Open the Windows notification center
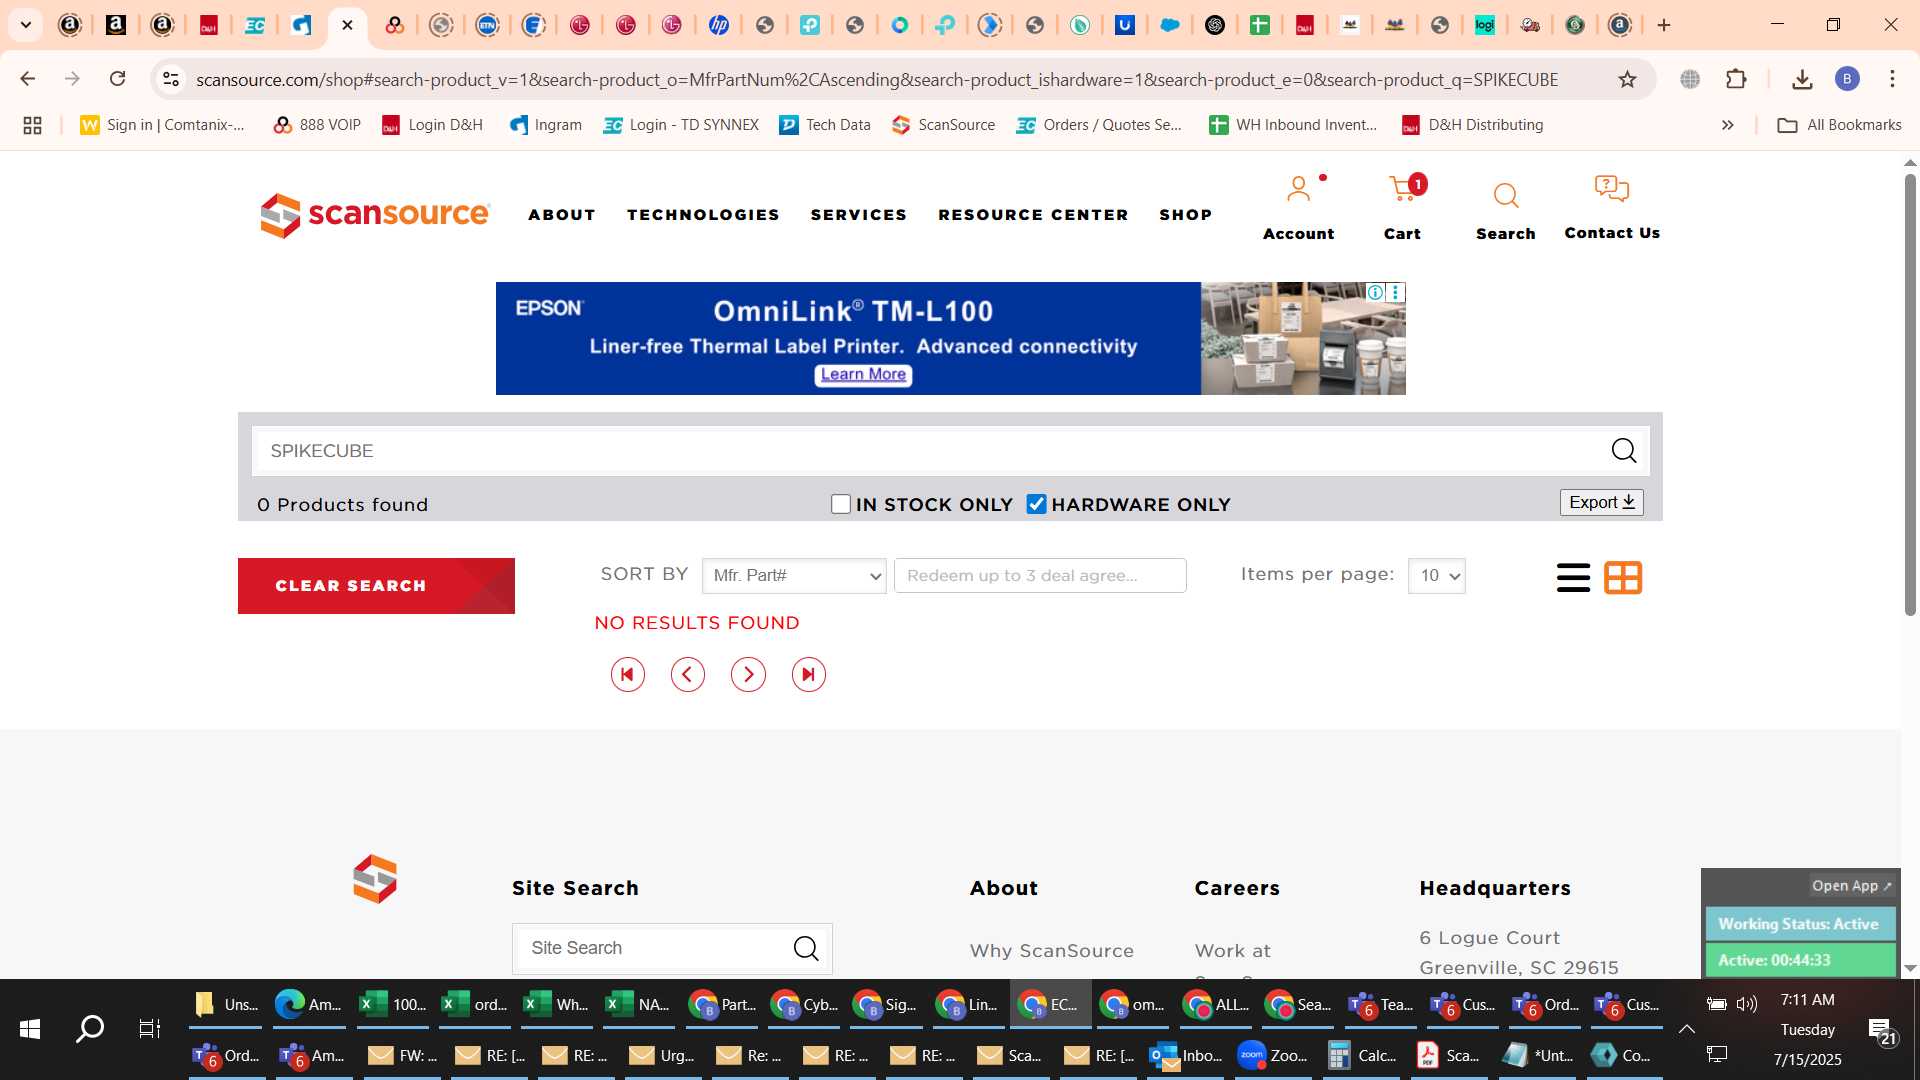 (x=1880, y=1030)
